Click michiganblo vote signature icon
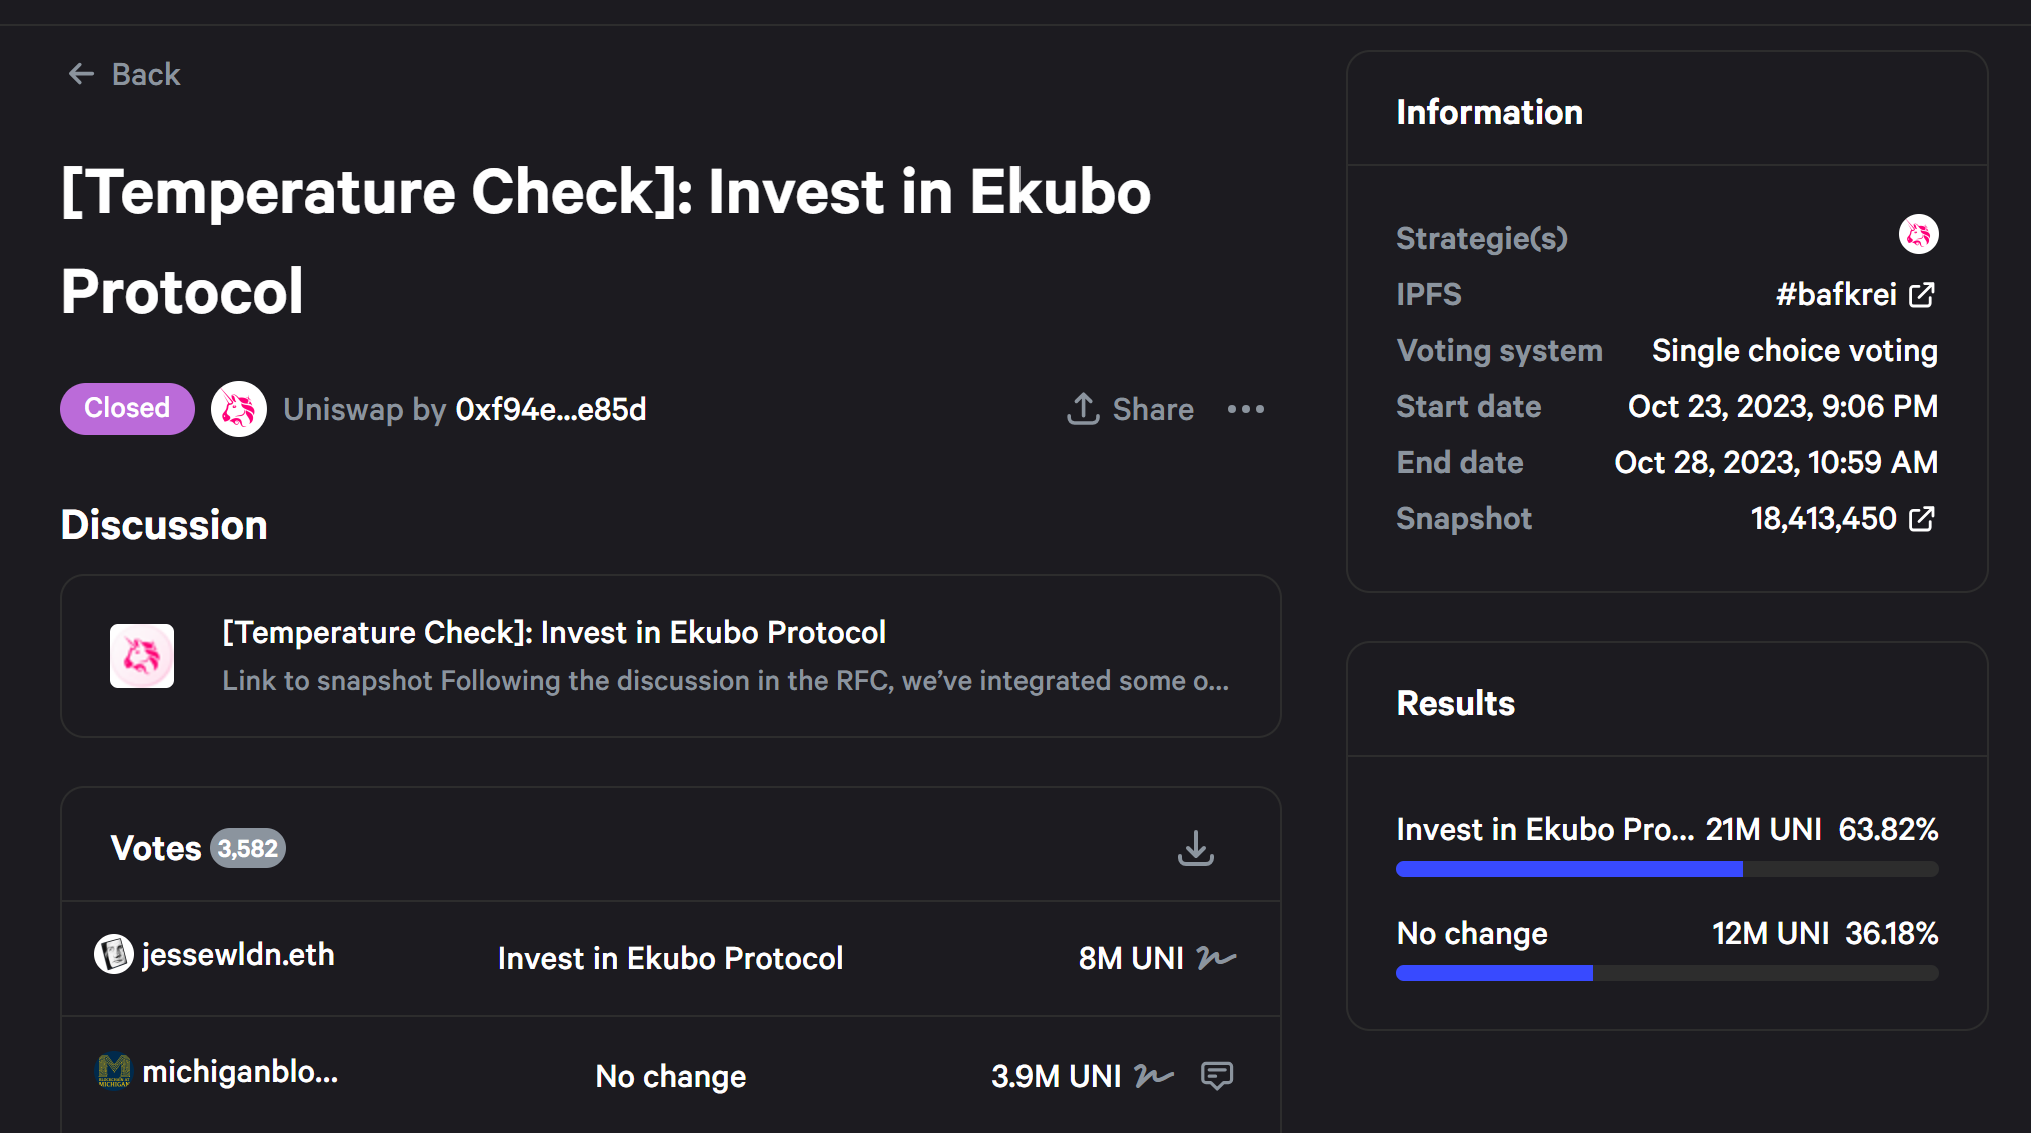Viewport: 2032px width, 1134px height. 1154,1076
